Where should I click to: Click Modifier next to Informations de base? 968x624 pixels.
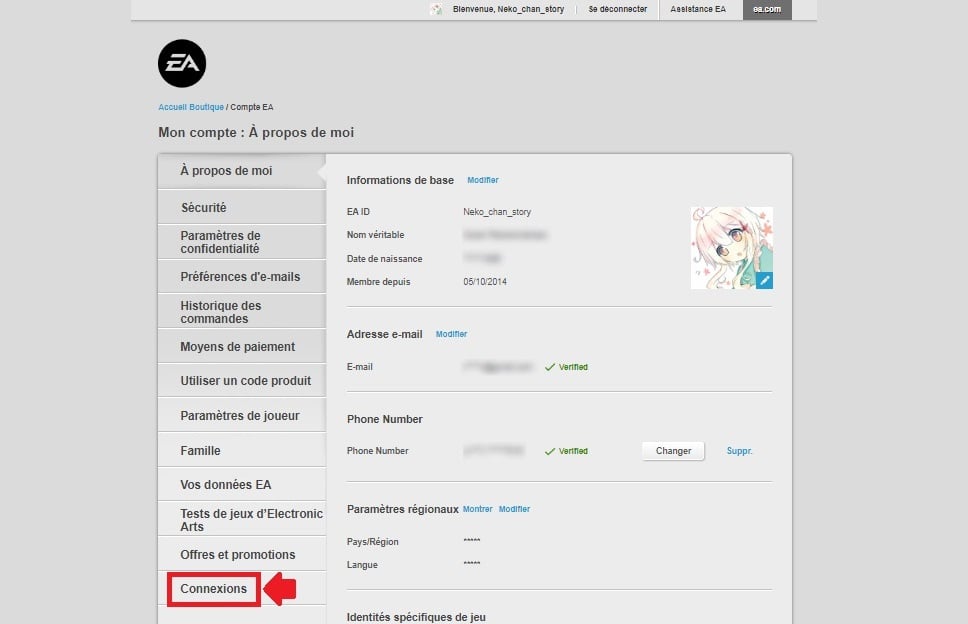click(482, 180)
